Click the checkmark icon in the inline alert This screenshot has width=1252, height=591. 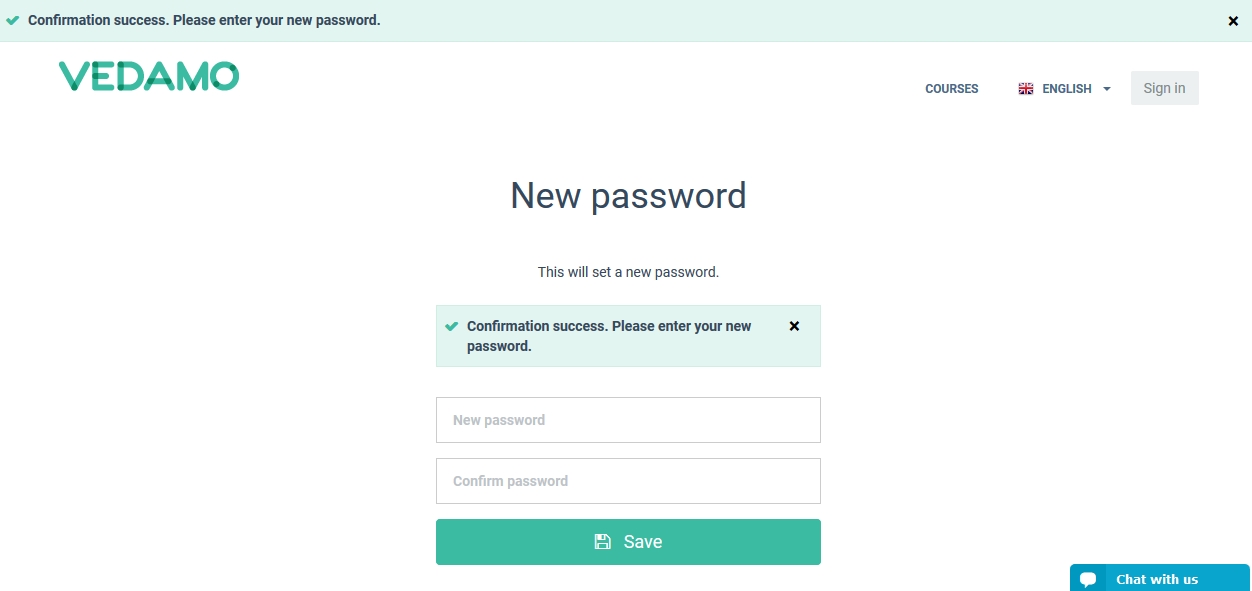[452, 326]
